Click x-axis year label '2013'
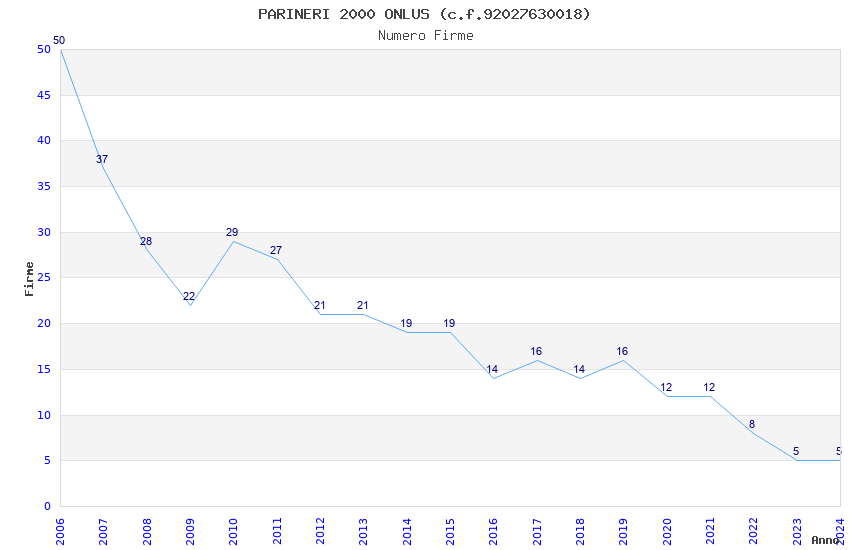 tap(363, 532)
